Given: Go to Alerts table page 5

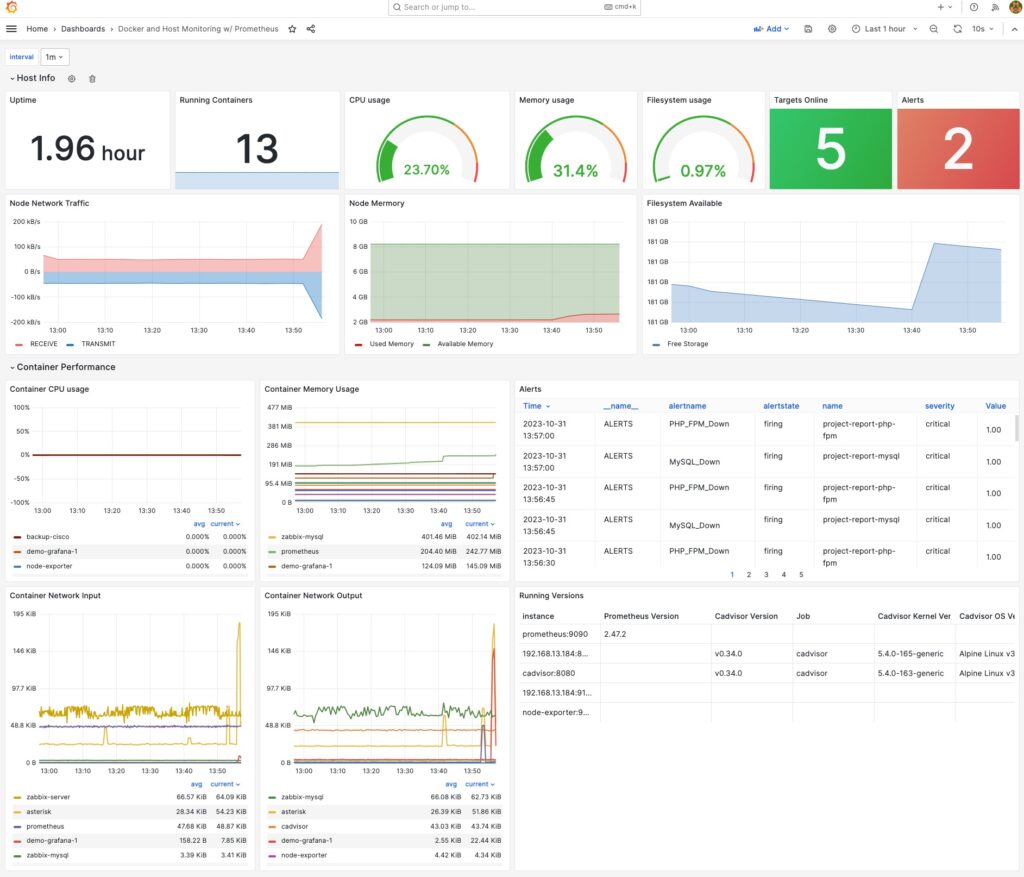Looking at the screenshot, I should click(801, 575).
